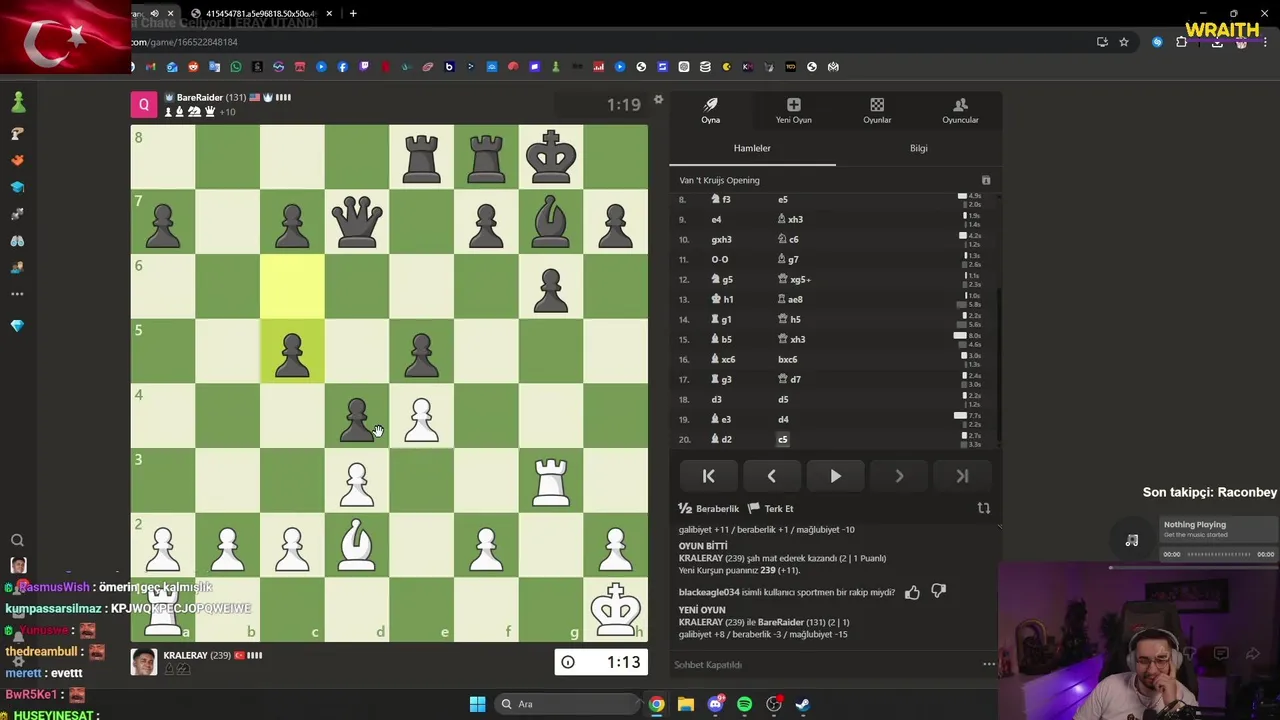Open a new browser tab with plus button
This screenshot has width=1280, height=720.
[x=352, y=13]
